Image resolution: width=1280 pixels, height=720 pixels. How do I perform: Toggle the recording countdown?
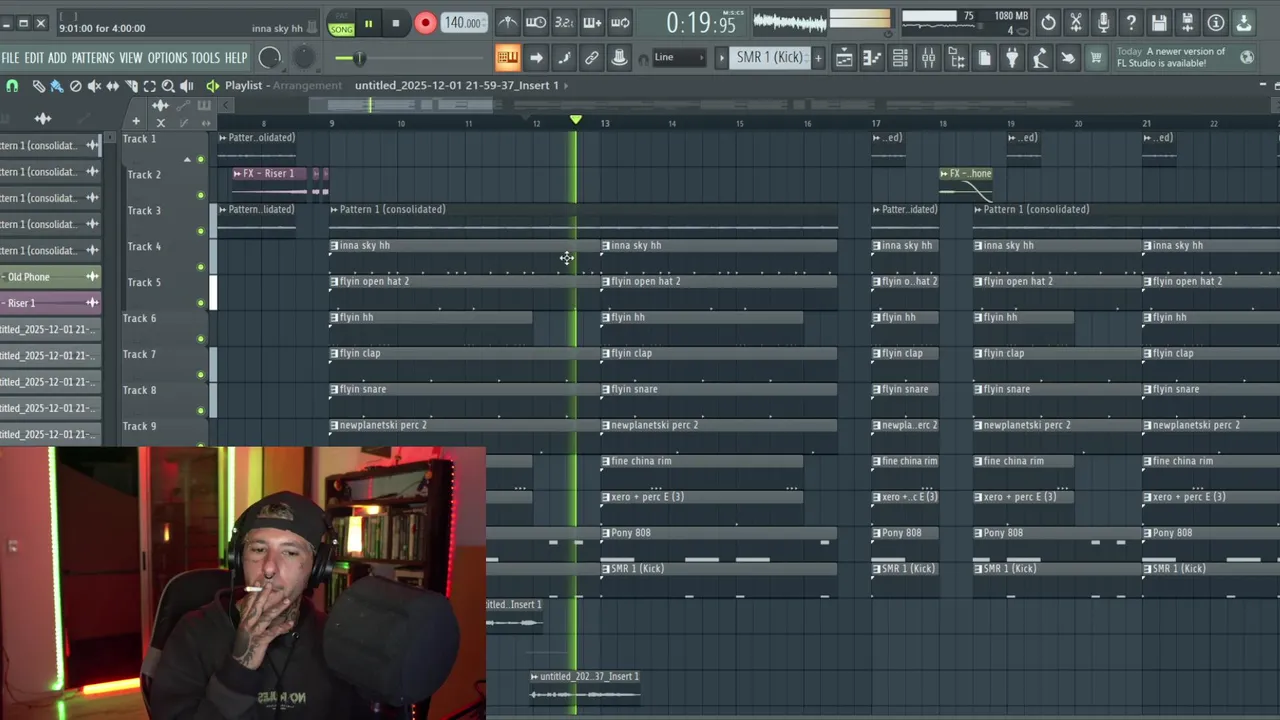[564, 22]
